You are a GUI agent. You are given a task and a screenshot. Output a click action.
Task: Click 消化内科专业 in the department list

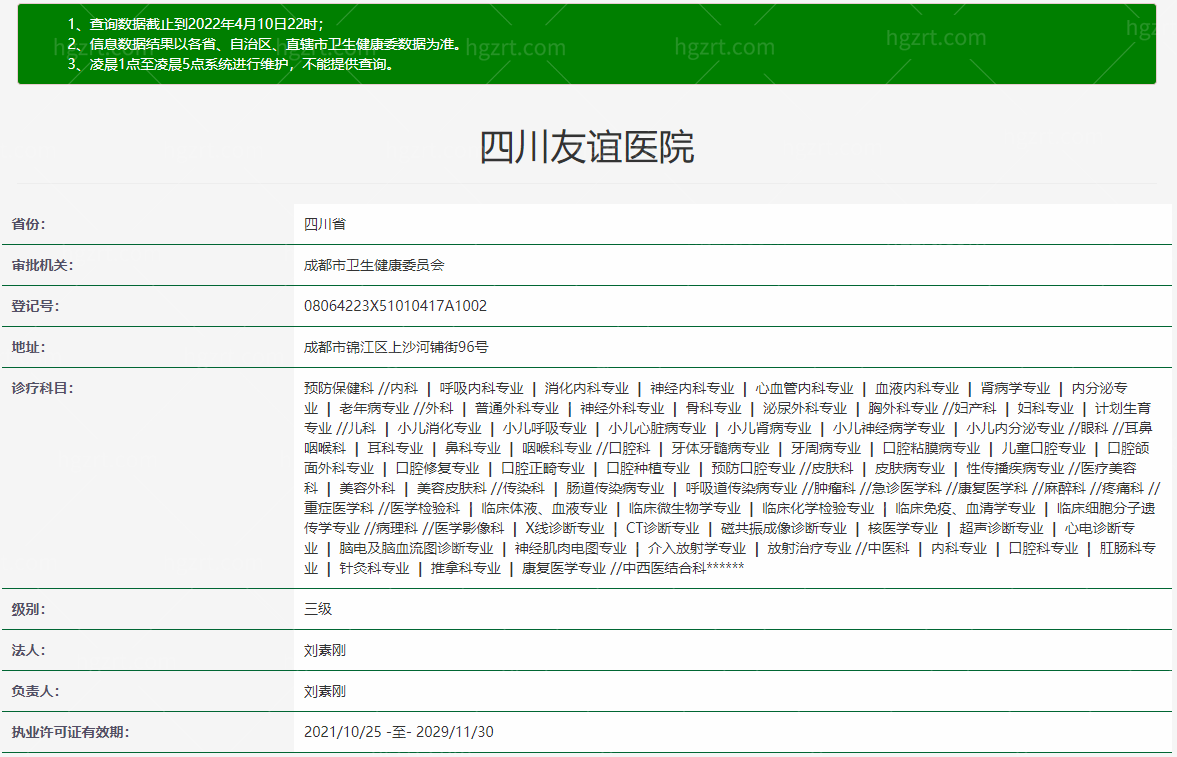(586, 388)
